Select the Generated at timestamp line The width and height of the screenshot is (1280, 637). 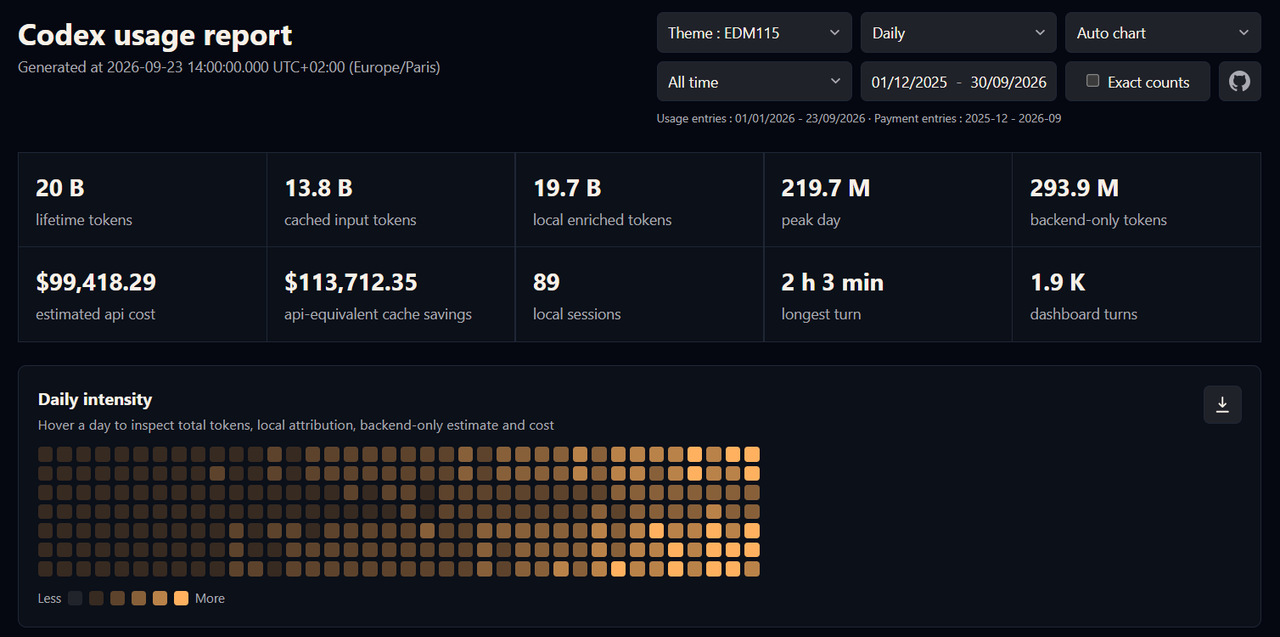(x=229, y=67)
